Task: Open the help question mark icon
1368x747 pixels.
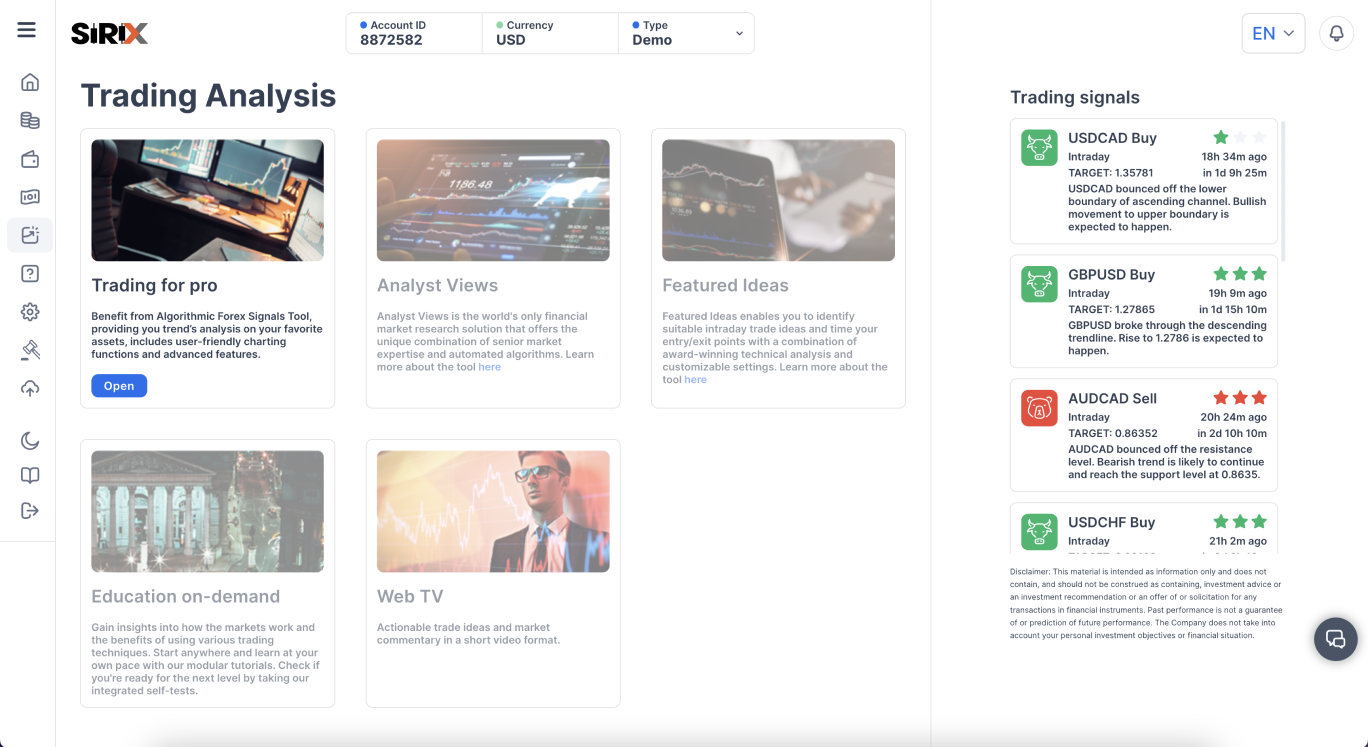Action: pos(30,274)
